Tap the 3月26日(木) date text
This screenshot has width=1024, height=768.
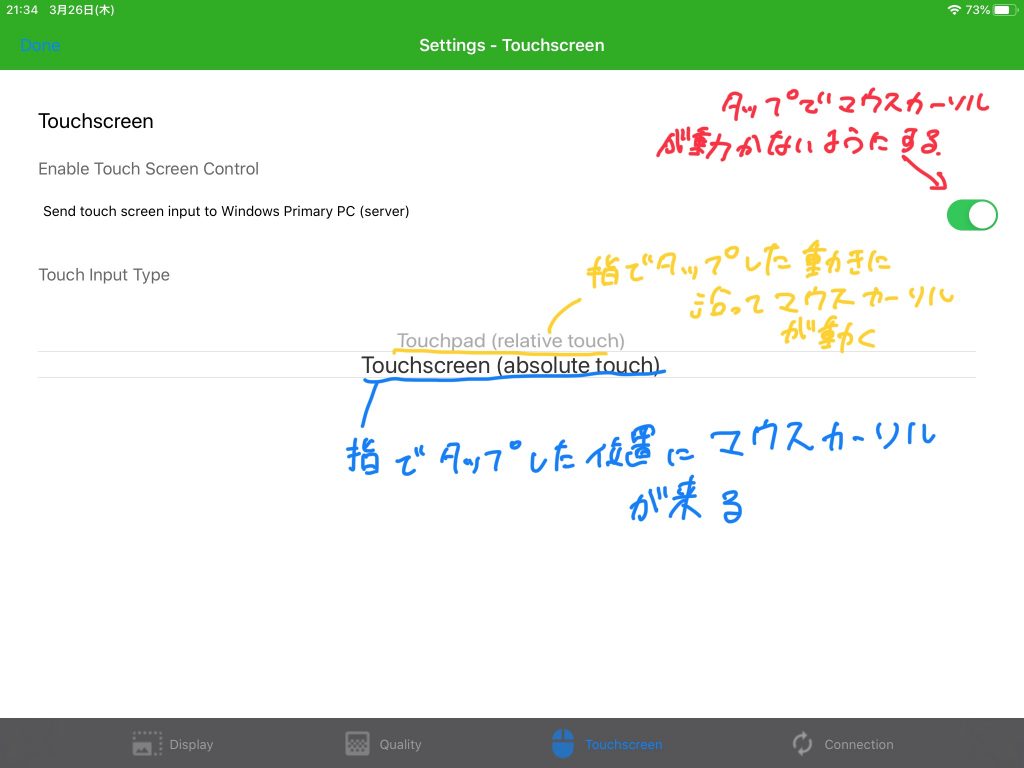pos(82,10)
